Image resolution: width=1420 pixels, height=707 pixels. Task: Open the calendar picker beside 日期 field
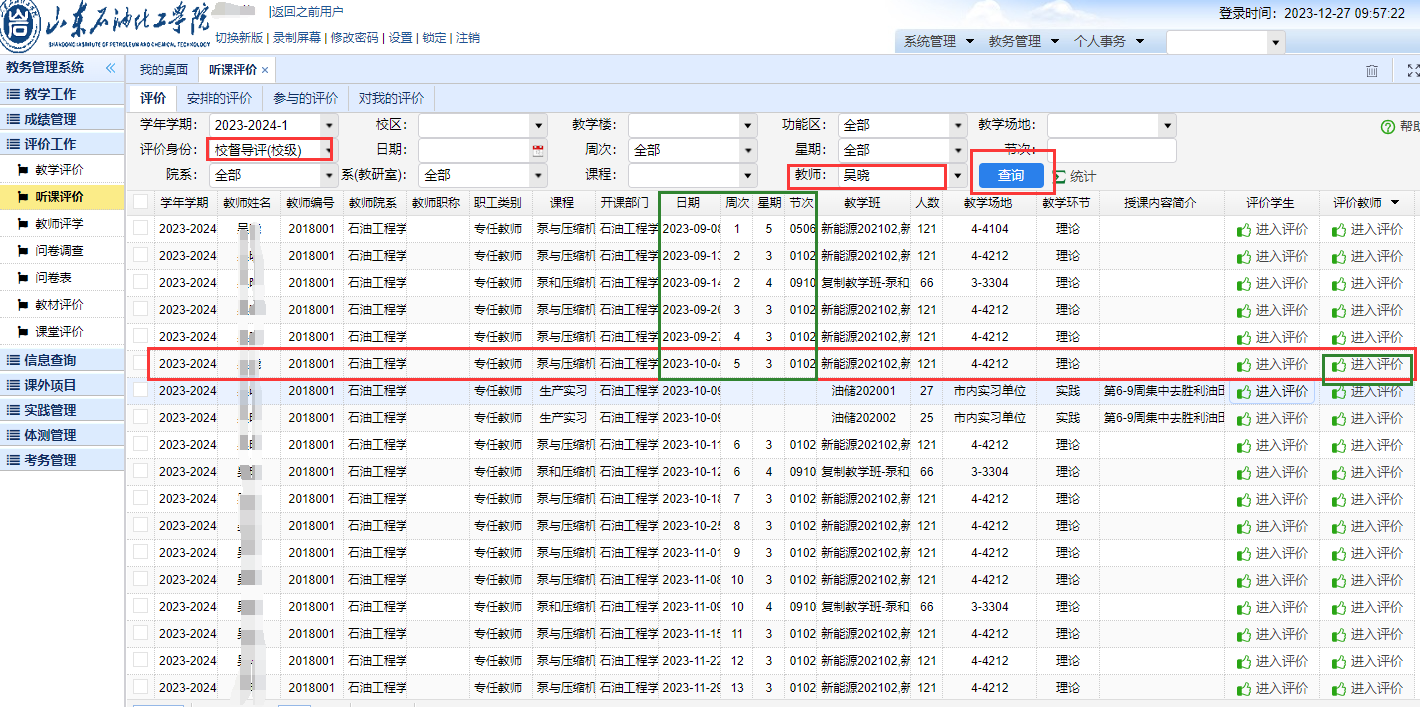coord(539,150)
